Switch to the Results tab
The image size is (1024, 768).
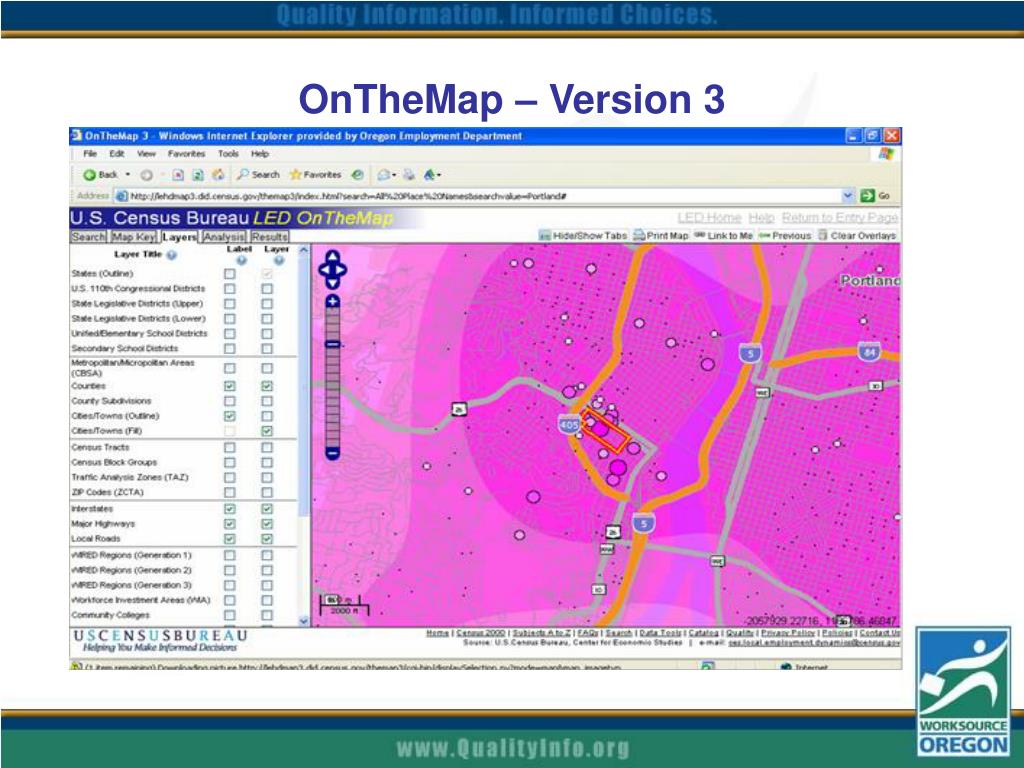coord(269,237)
